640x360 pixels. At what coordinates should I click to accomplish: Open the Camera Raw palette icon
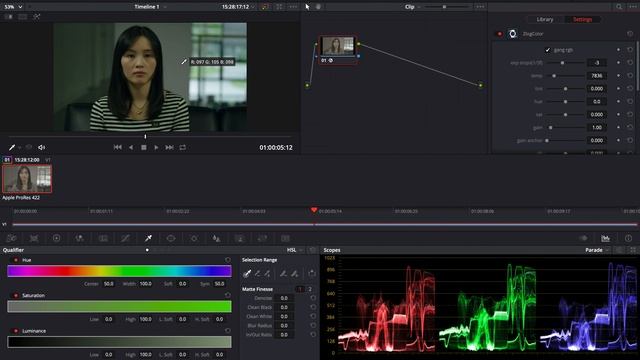[x=11, y=238]
